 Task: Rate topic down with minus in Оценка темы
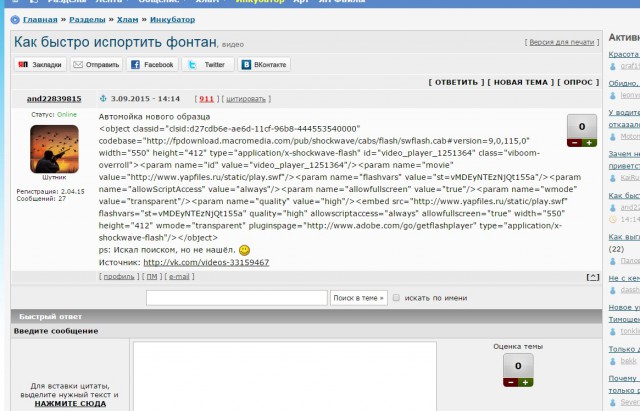coord(511,382)
